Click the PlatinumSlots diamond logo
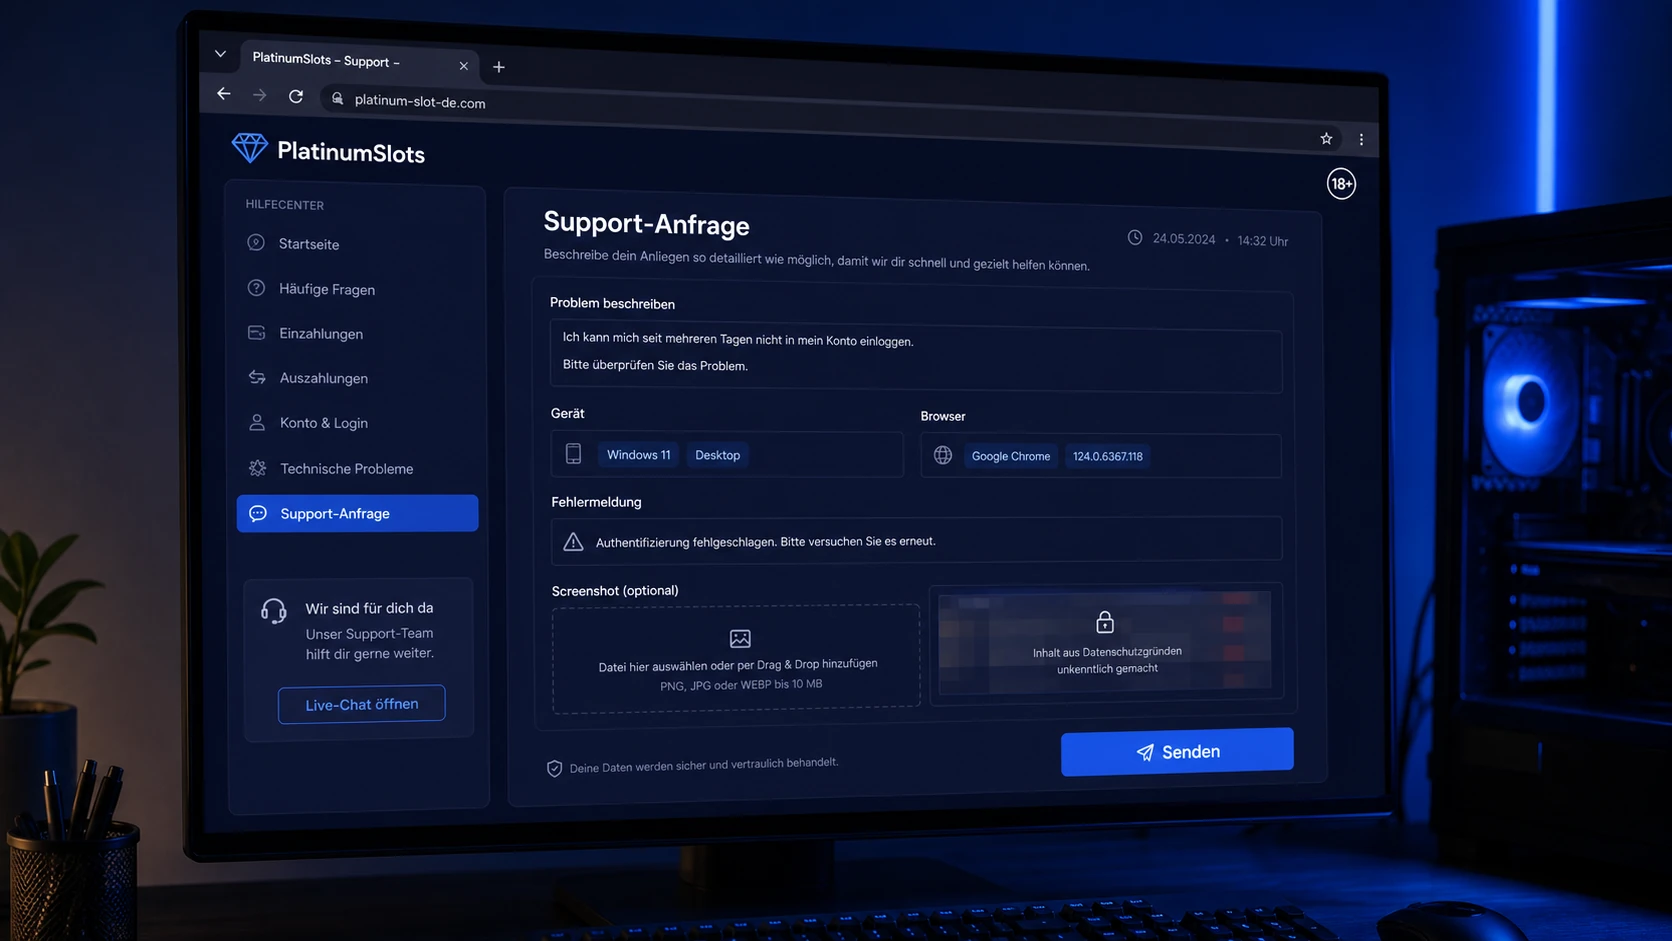This screenshot has width=1672, height=941. (249, 148)
